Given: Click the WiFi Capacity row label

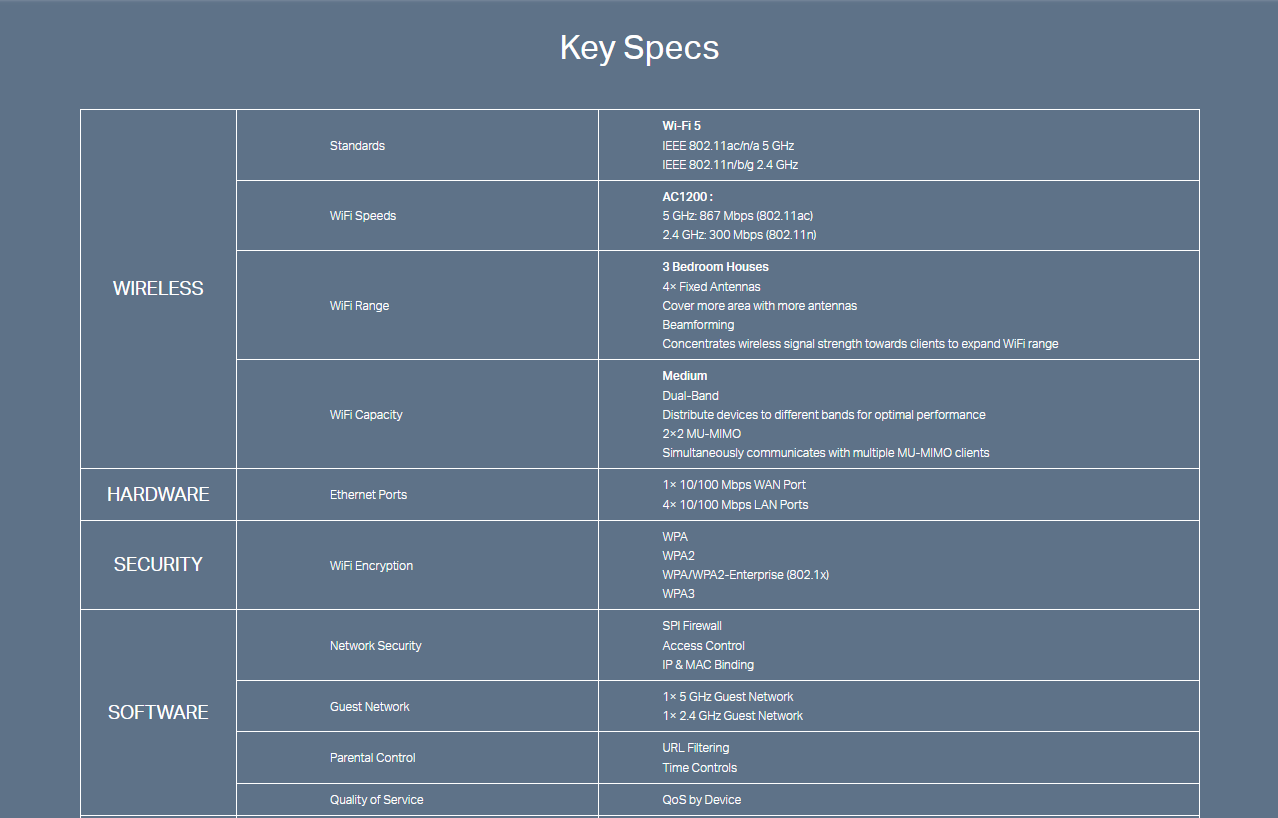Looking at the screenshot, I should [x=366, y=415].
